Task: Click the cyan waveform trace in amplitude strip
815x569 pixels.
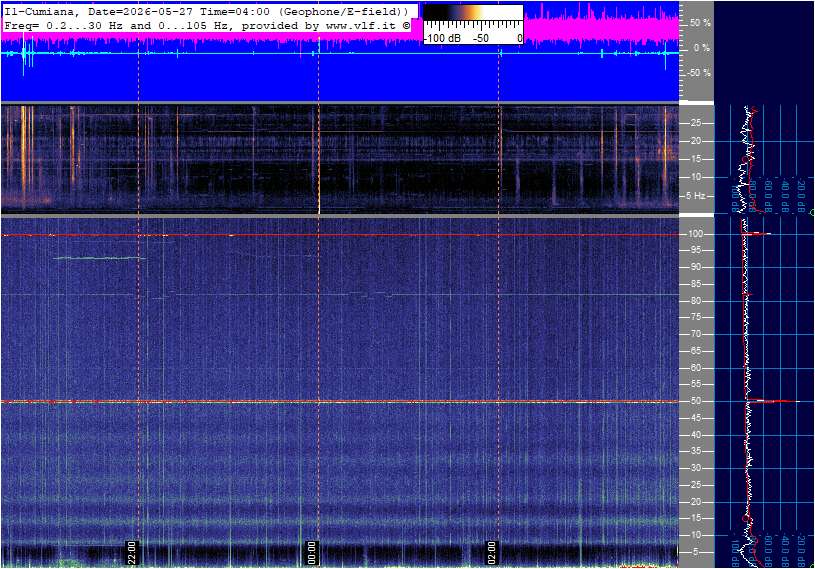Action: pyautogui.click(x=340, y=53)
